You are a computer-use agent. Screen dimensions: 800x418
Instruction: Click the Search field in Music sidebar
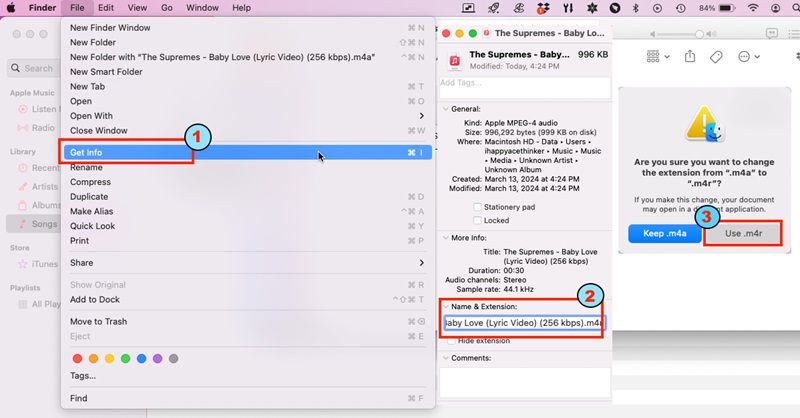point(33,68)
